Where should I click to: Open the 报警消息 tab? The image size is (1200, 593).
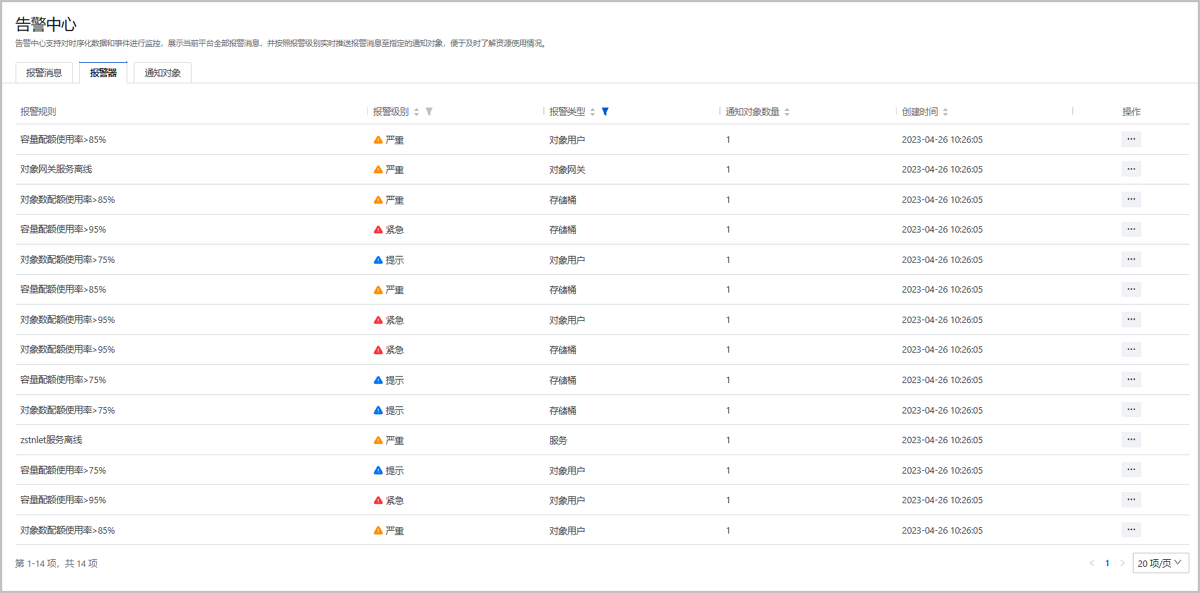click(44, 73)
